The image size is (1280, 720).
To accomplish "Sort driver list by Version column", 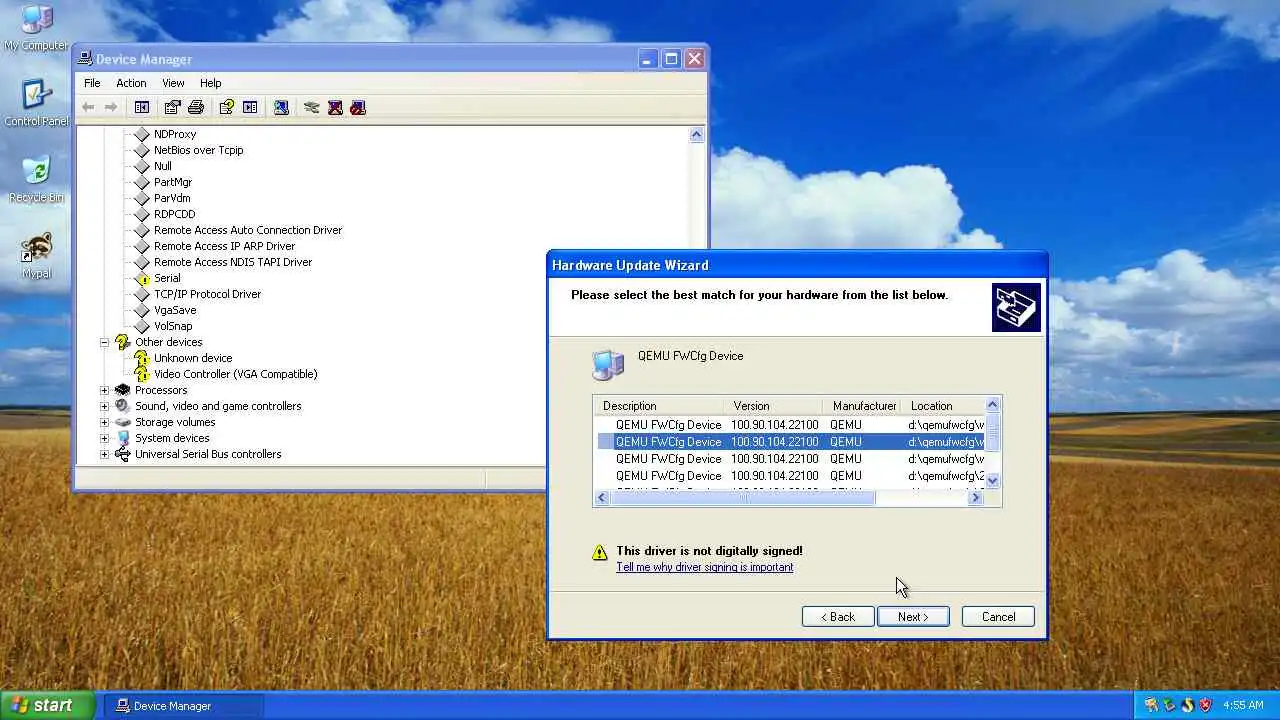I will point(773,406).
